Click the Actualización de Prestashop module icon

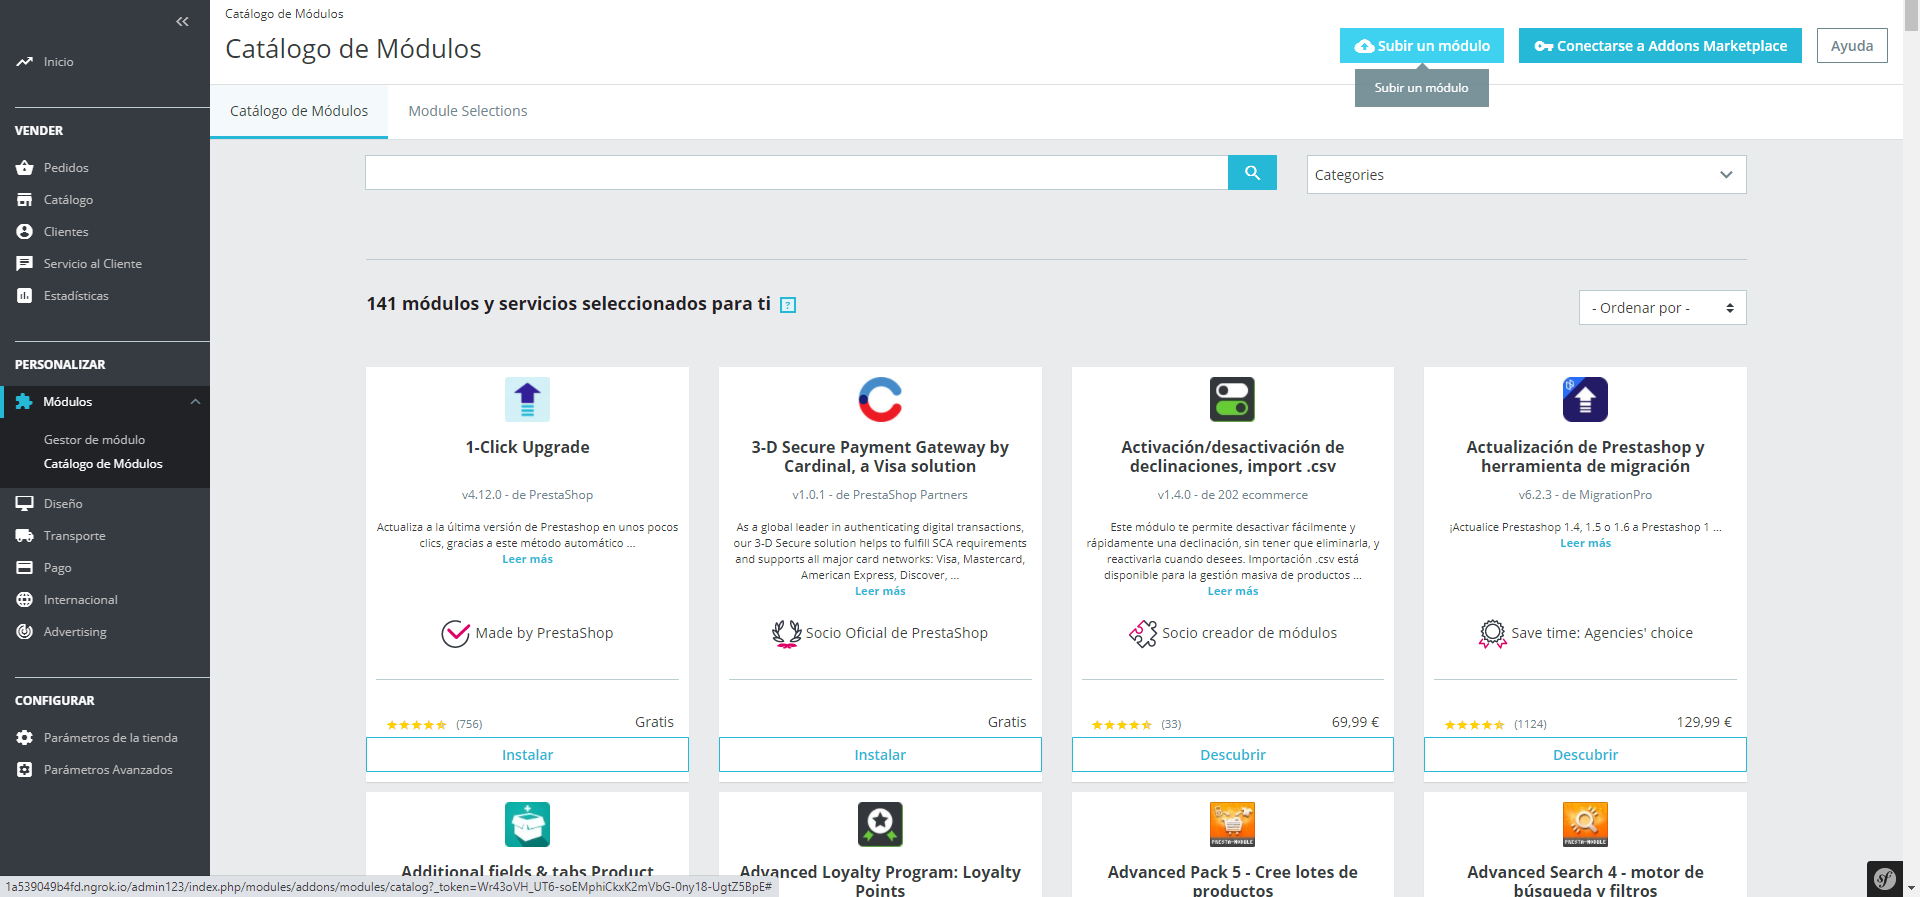tap(1585, 399)
